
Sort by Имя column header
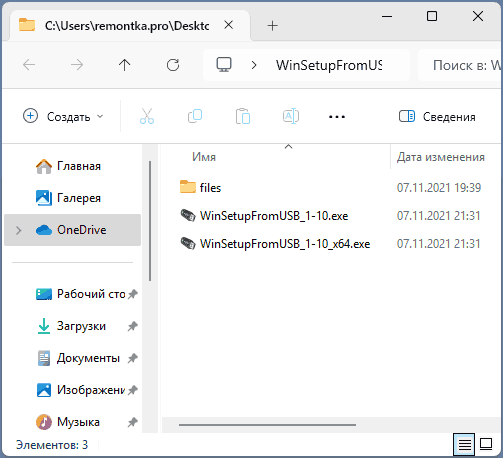204,157
